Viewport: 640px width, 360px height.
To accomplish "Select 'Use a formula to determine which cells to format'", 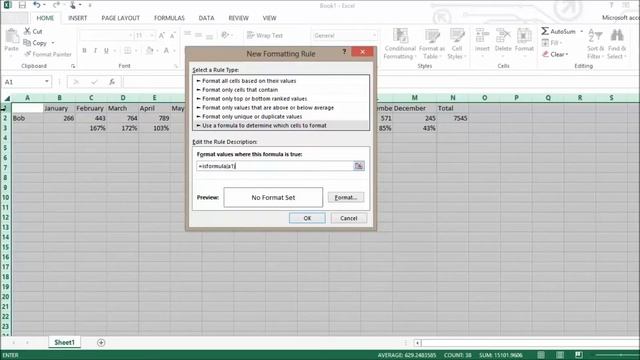I will [281, 126].
